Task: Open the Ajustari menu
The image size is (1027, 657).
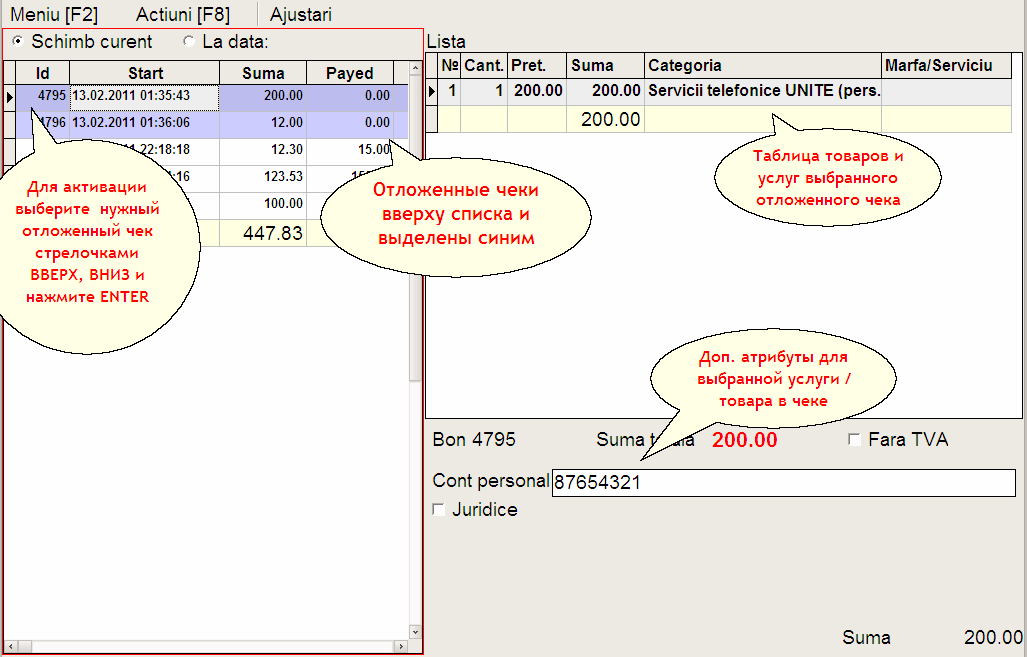Action: click(301, 14)
